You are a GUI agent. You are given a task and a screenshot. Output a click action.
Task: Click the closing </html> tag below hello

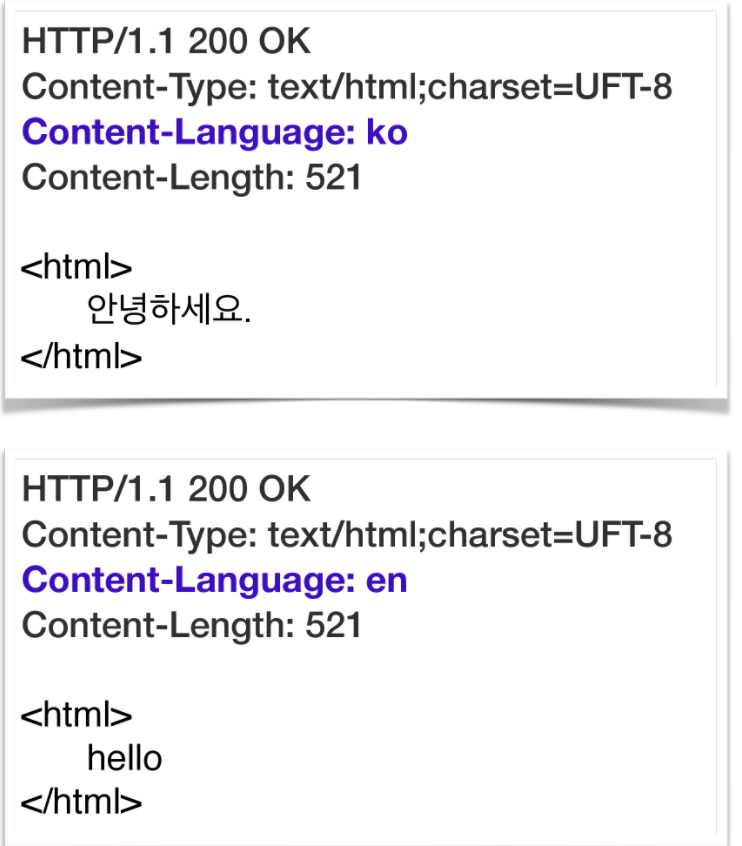pyautogui.click(x=82, y=802)
